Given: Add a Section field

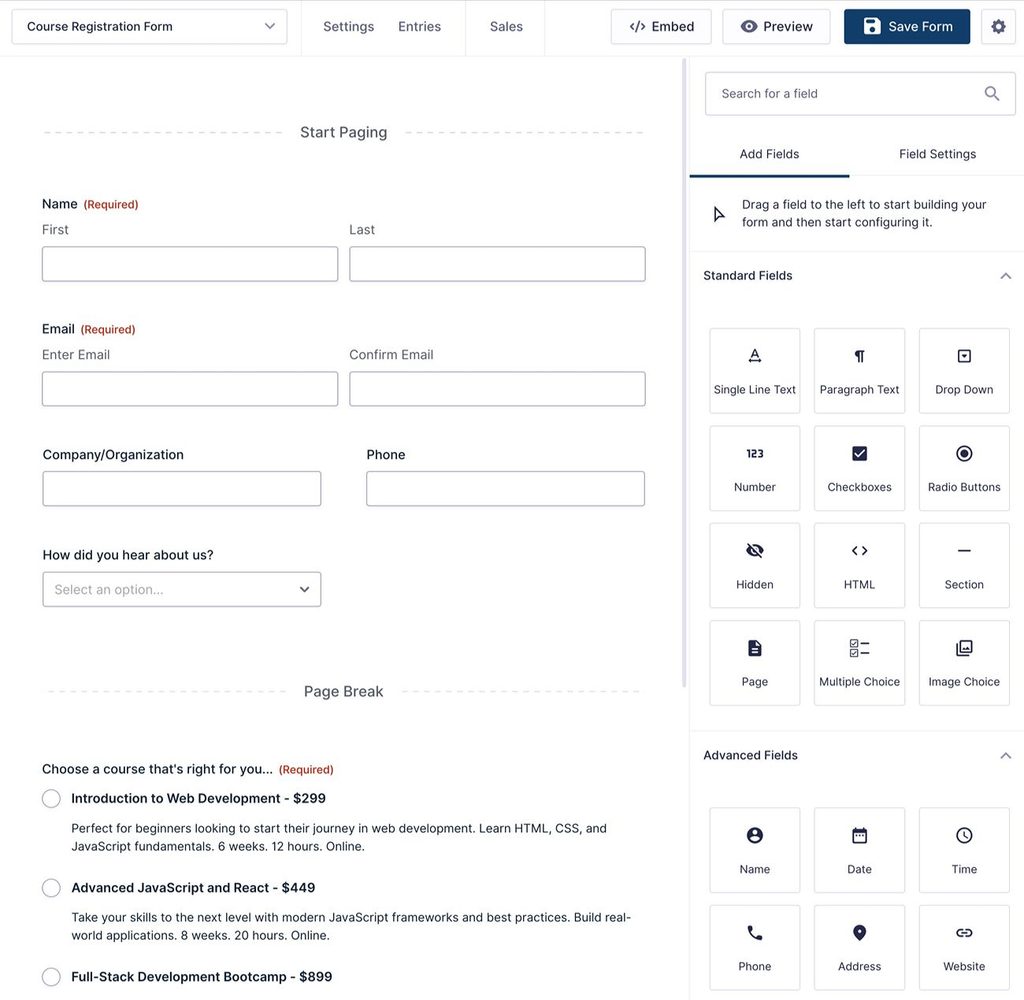Looking at the screenshot, I should [964, 566].
